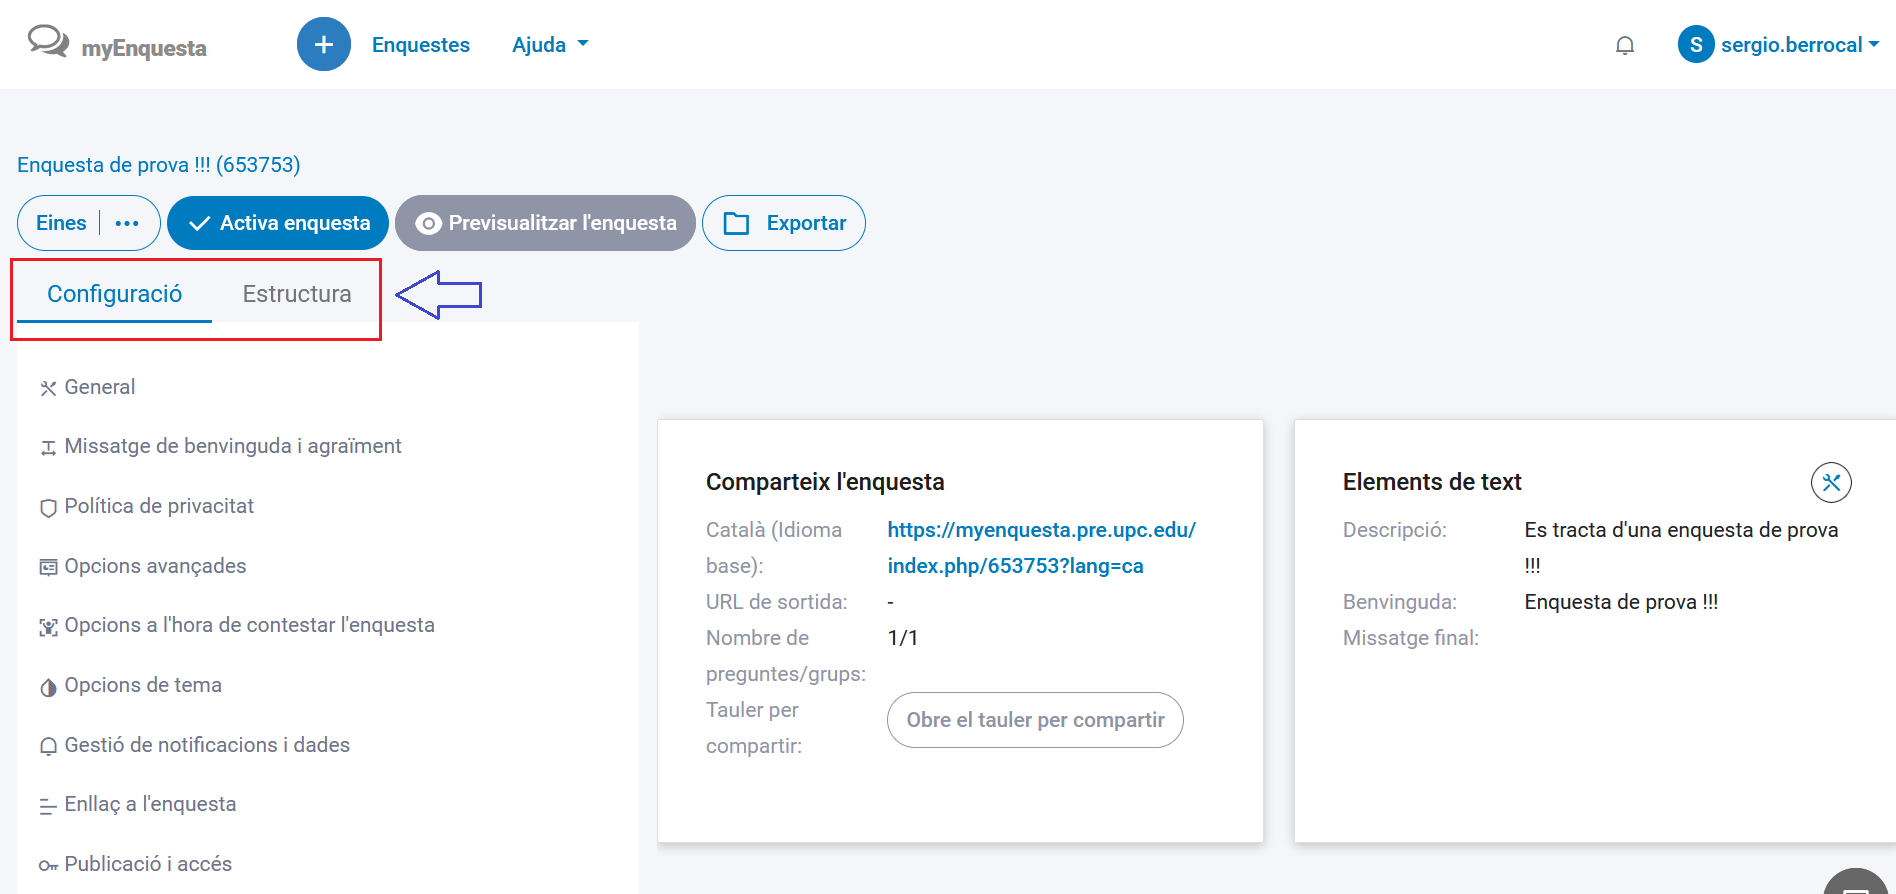This screenshot has height=894, width=1896.
Task: Expand the Ajuda dropdown menu
Action: tap(549, 45)
